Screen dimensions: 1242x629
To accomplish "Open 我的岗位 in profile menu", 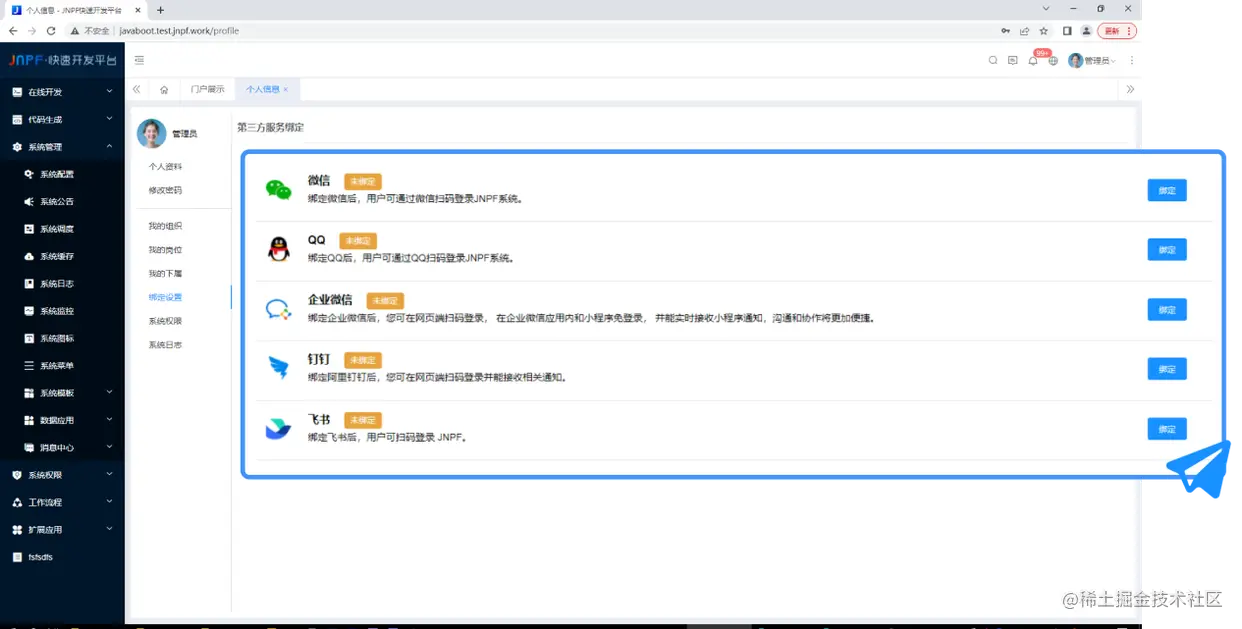I will tap(165, 250).
